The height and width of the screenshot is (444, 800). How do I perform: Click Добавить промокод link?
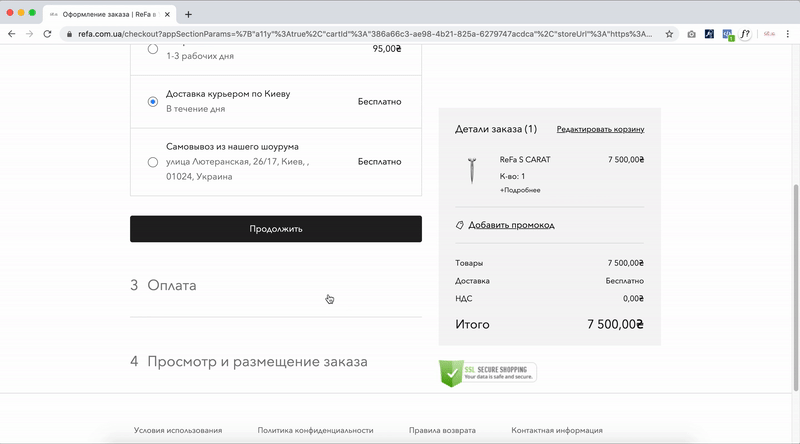[511, 225]
